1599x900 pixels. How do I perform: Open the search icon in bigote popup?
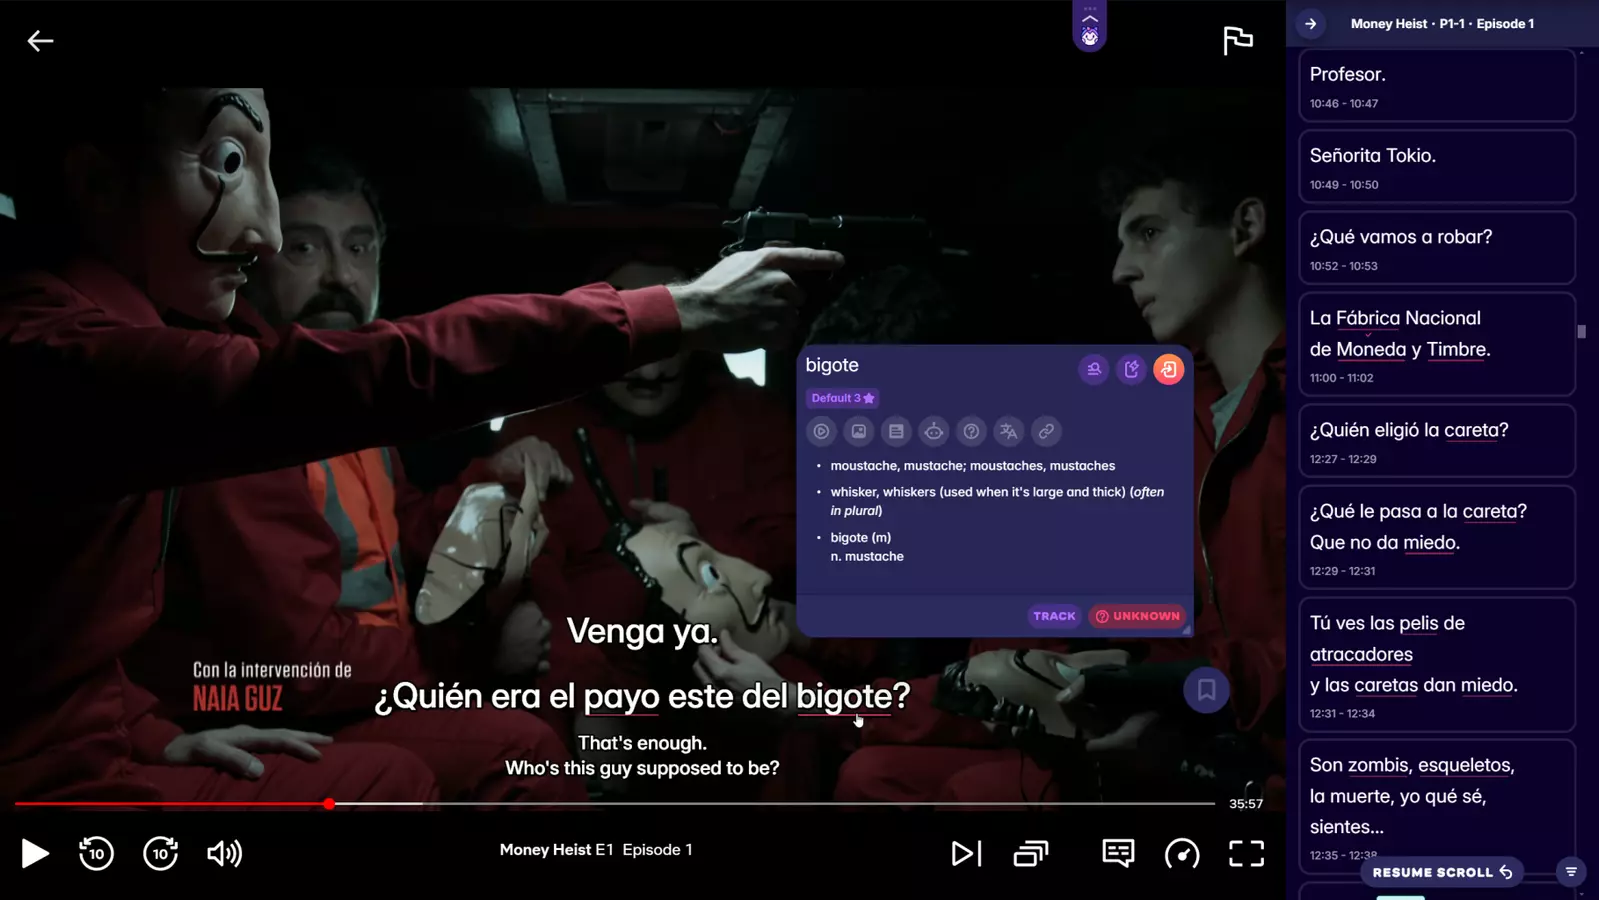pos(1094,369)
